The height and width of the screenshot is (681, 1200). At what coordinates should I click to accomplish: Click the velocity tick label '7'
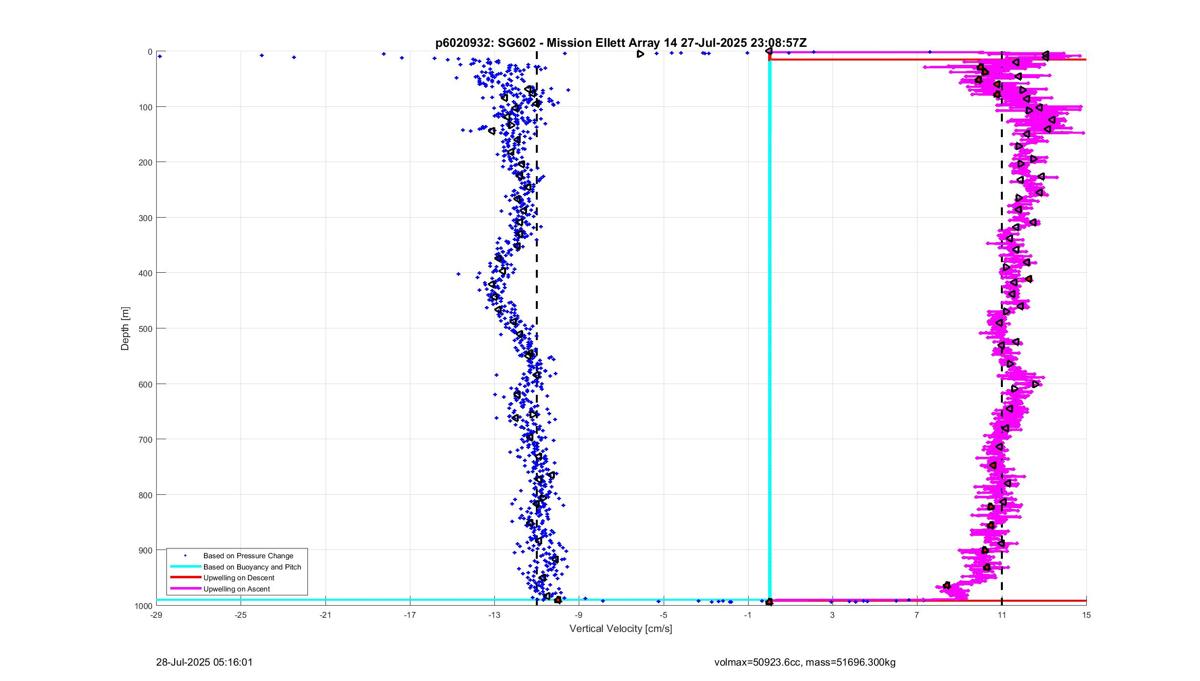[x=917, y=615]
